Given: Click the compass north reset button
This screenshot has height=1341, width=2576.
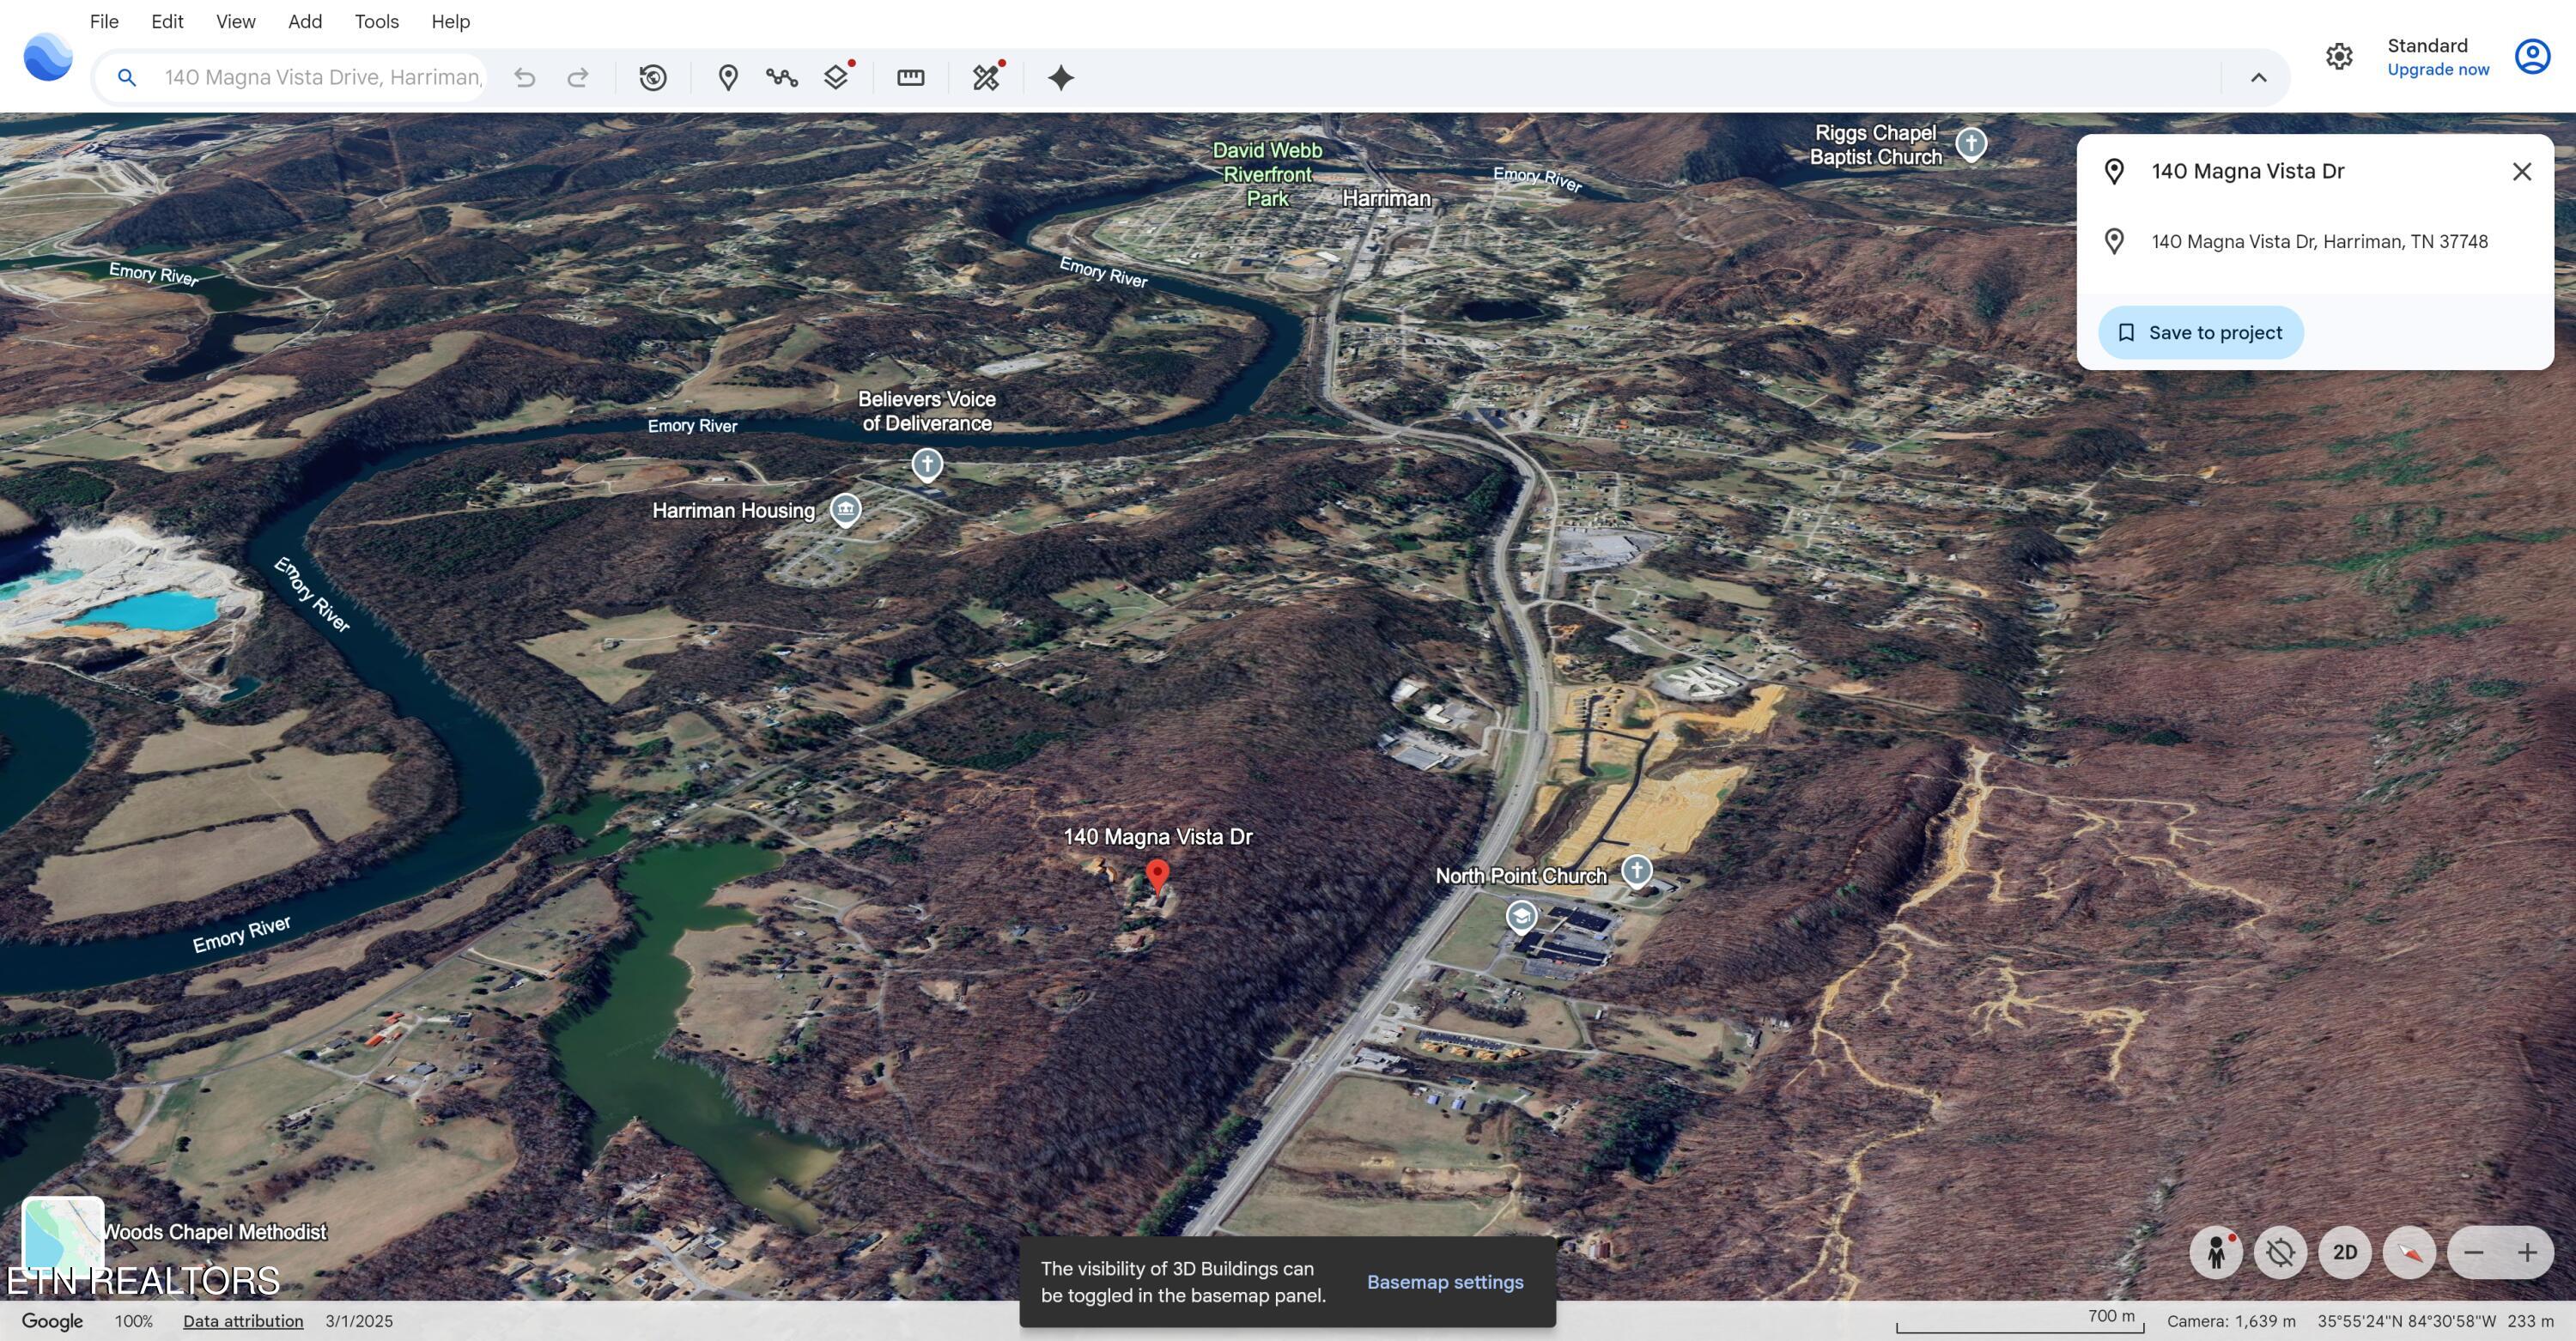Looking at the screenshot, I should click(2409, 1252).
